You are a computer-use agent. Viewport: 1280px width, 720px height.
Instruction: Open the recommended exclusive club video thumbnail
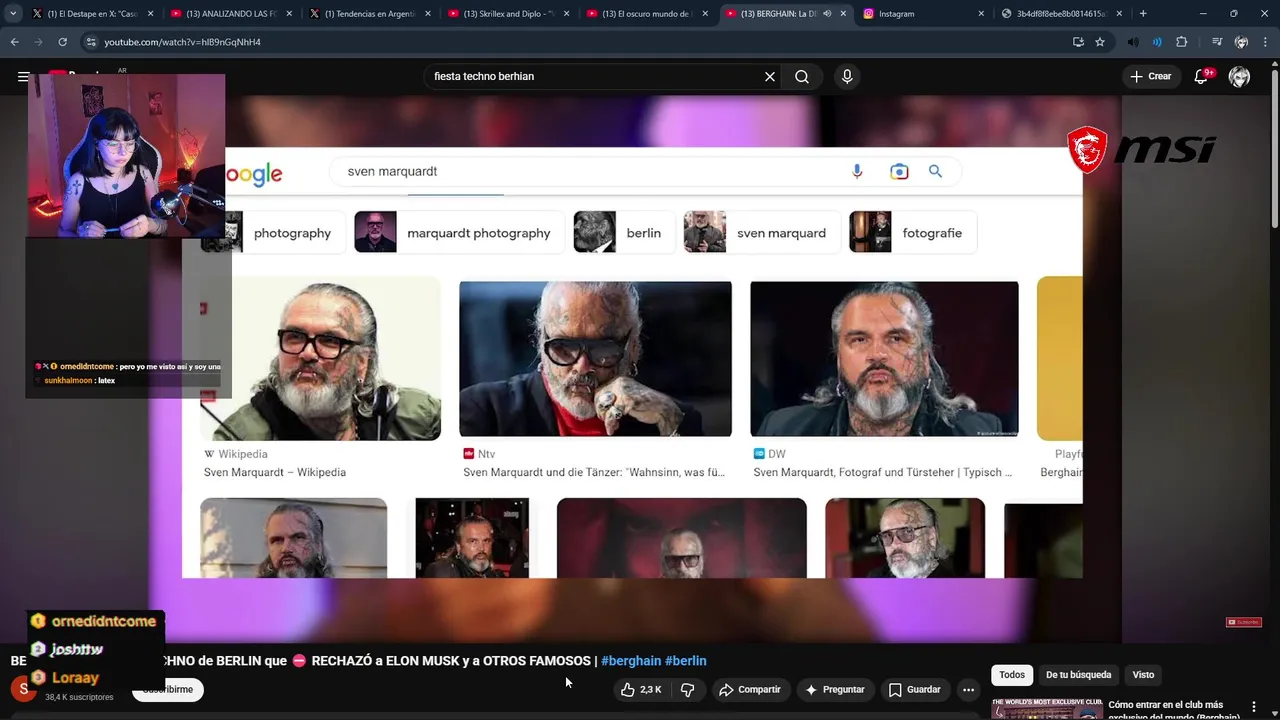click(x=1047, y=709)
